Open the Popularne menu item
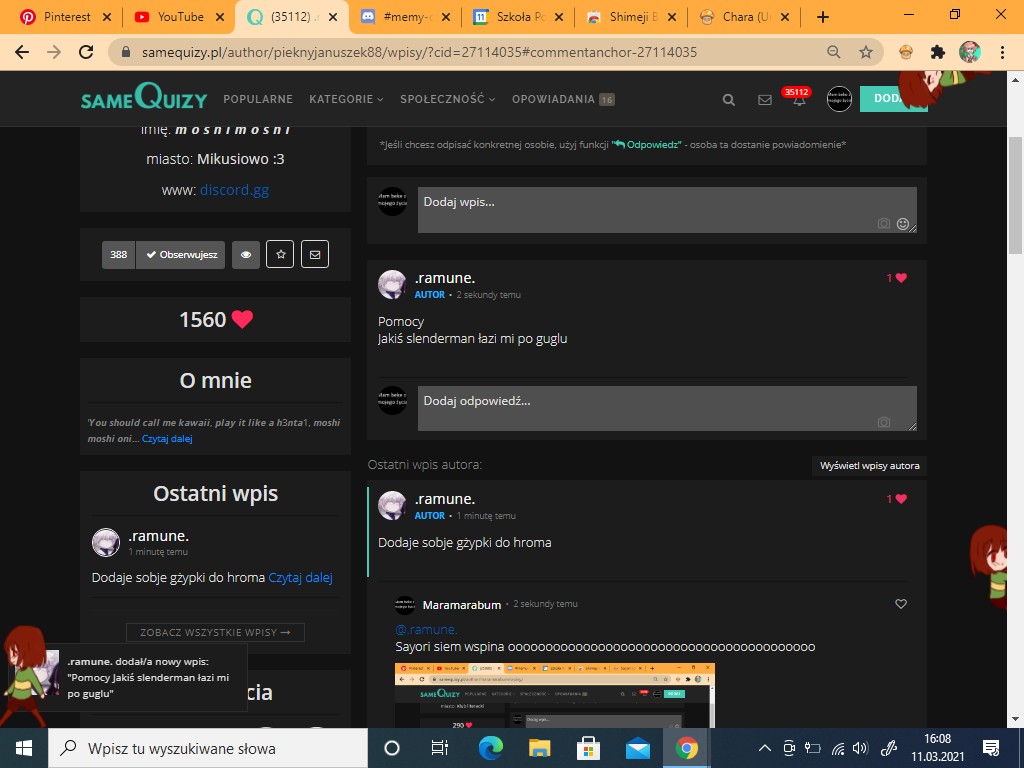Screen dimensions: 1024x768 coord(258,99)
